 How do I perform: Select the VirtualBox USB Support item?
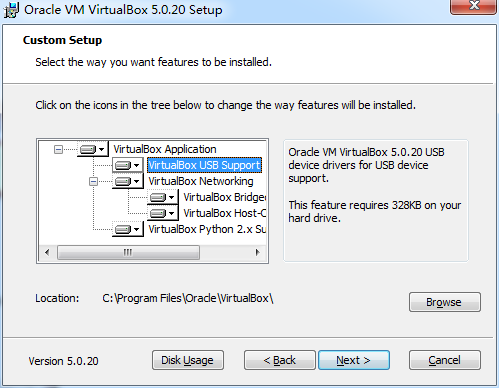(x=204, y=165)
